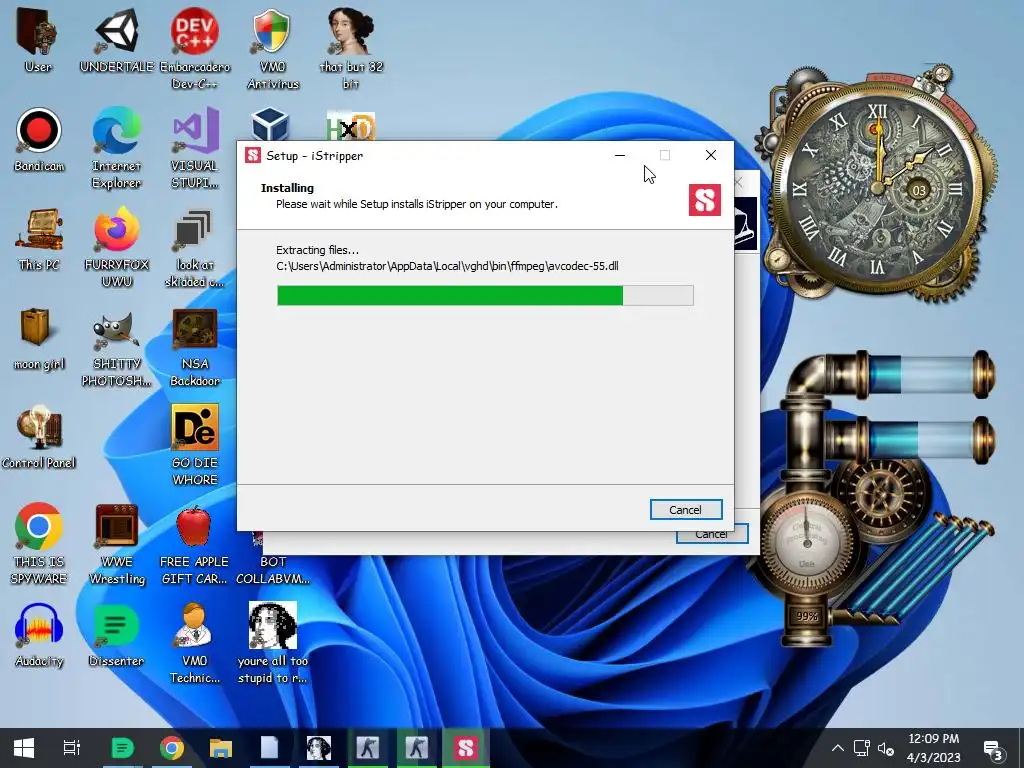This screenshot has width=1024, height=768.
Task: Open the clock showing 12:09 PM
Action: tap(934, 748)
